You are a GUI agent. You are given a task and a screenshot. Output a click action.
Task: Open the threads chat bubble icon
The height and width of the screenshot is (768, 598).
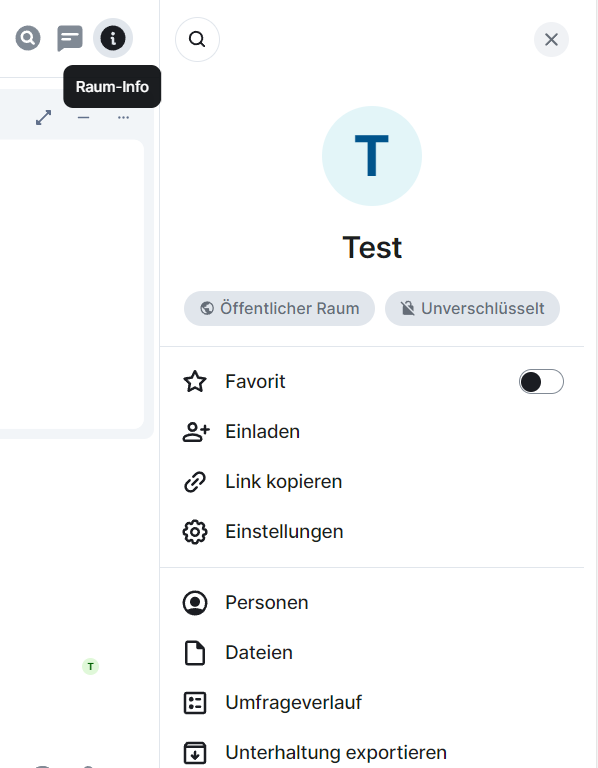70,38
